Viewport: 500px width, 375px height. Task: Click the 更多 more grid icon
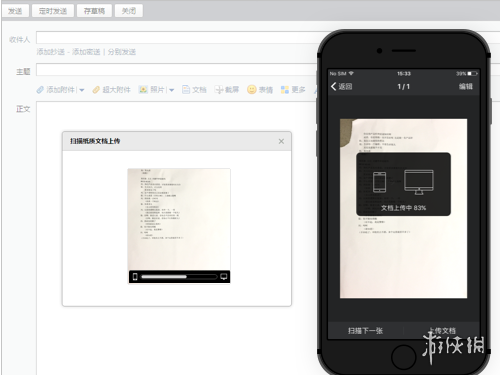tap(285, 89)
